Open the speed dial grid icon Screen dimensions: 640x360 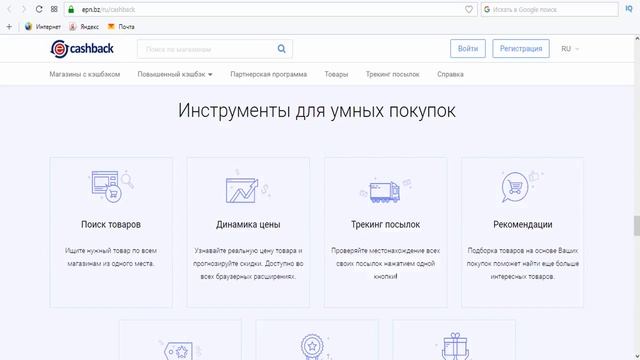tap(54, 9)
